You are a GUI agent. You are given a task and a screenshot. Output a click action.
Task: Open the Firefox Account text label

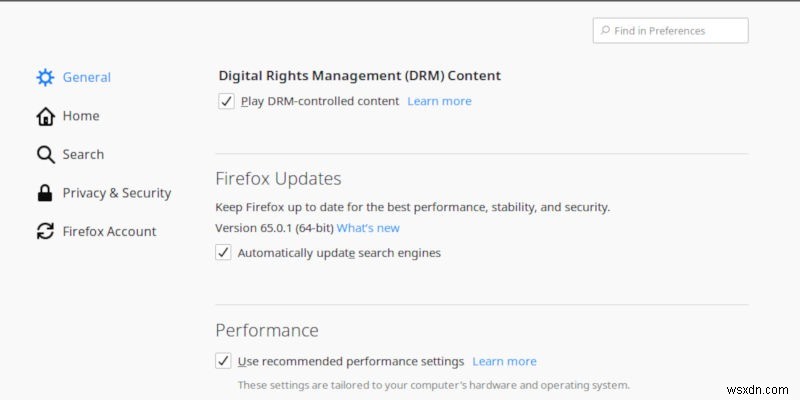pyautogui.click(x=109, y=231)
